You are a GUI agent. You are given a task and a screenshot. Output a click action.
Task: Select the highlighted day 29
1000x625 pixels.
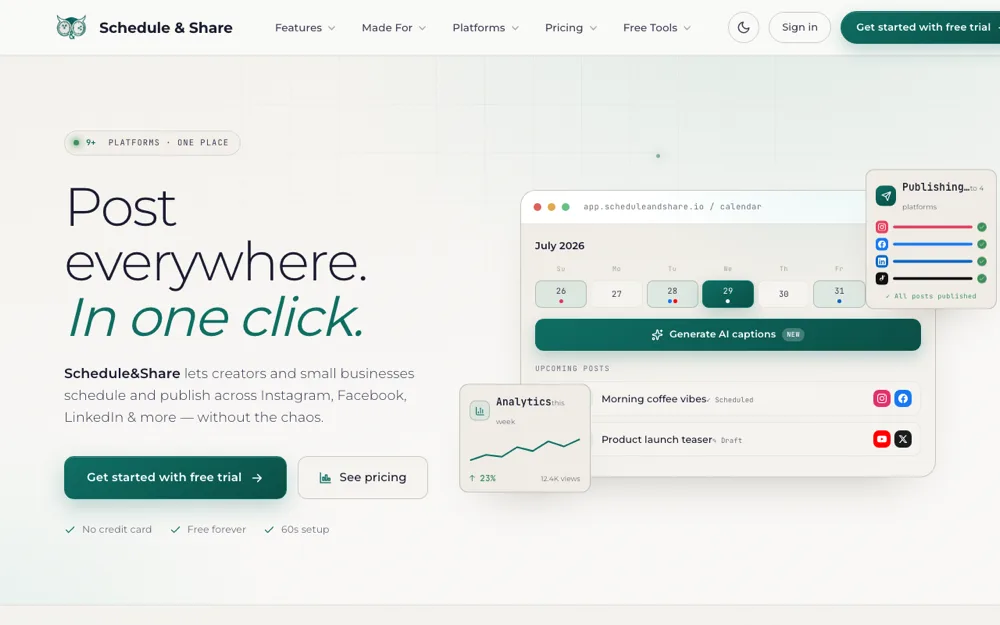(728, 294)
